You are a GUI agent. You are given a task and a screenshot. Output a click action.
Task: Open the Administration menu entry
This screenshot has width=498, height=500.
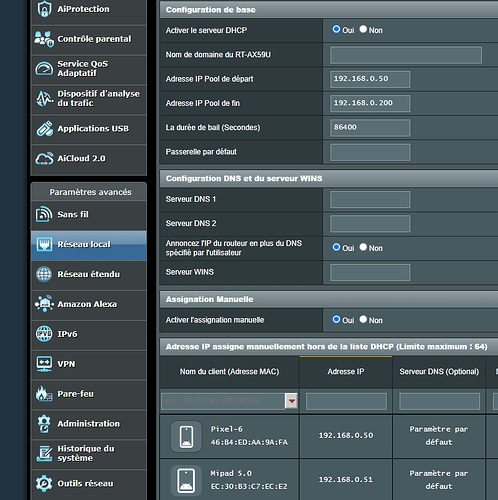pyautogui.click(x=89, y=424)
